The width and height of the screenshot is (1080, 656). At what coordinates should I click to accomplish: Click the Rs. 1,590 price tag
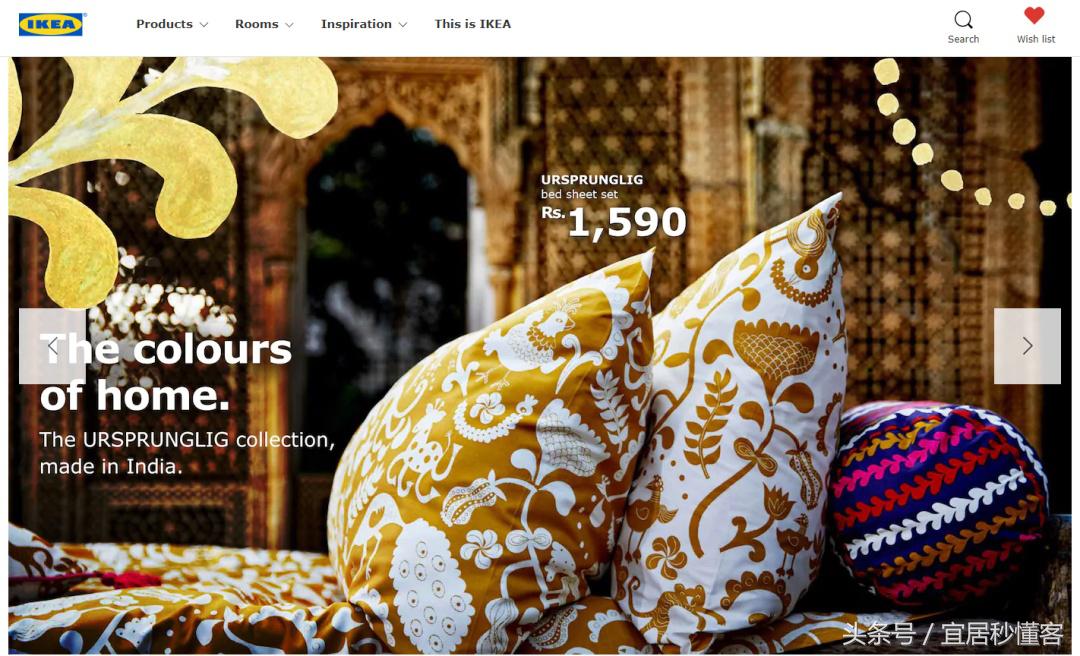point(614,221)
